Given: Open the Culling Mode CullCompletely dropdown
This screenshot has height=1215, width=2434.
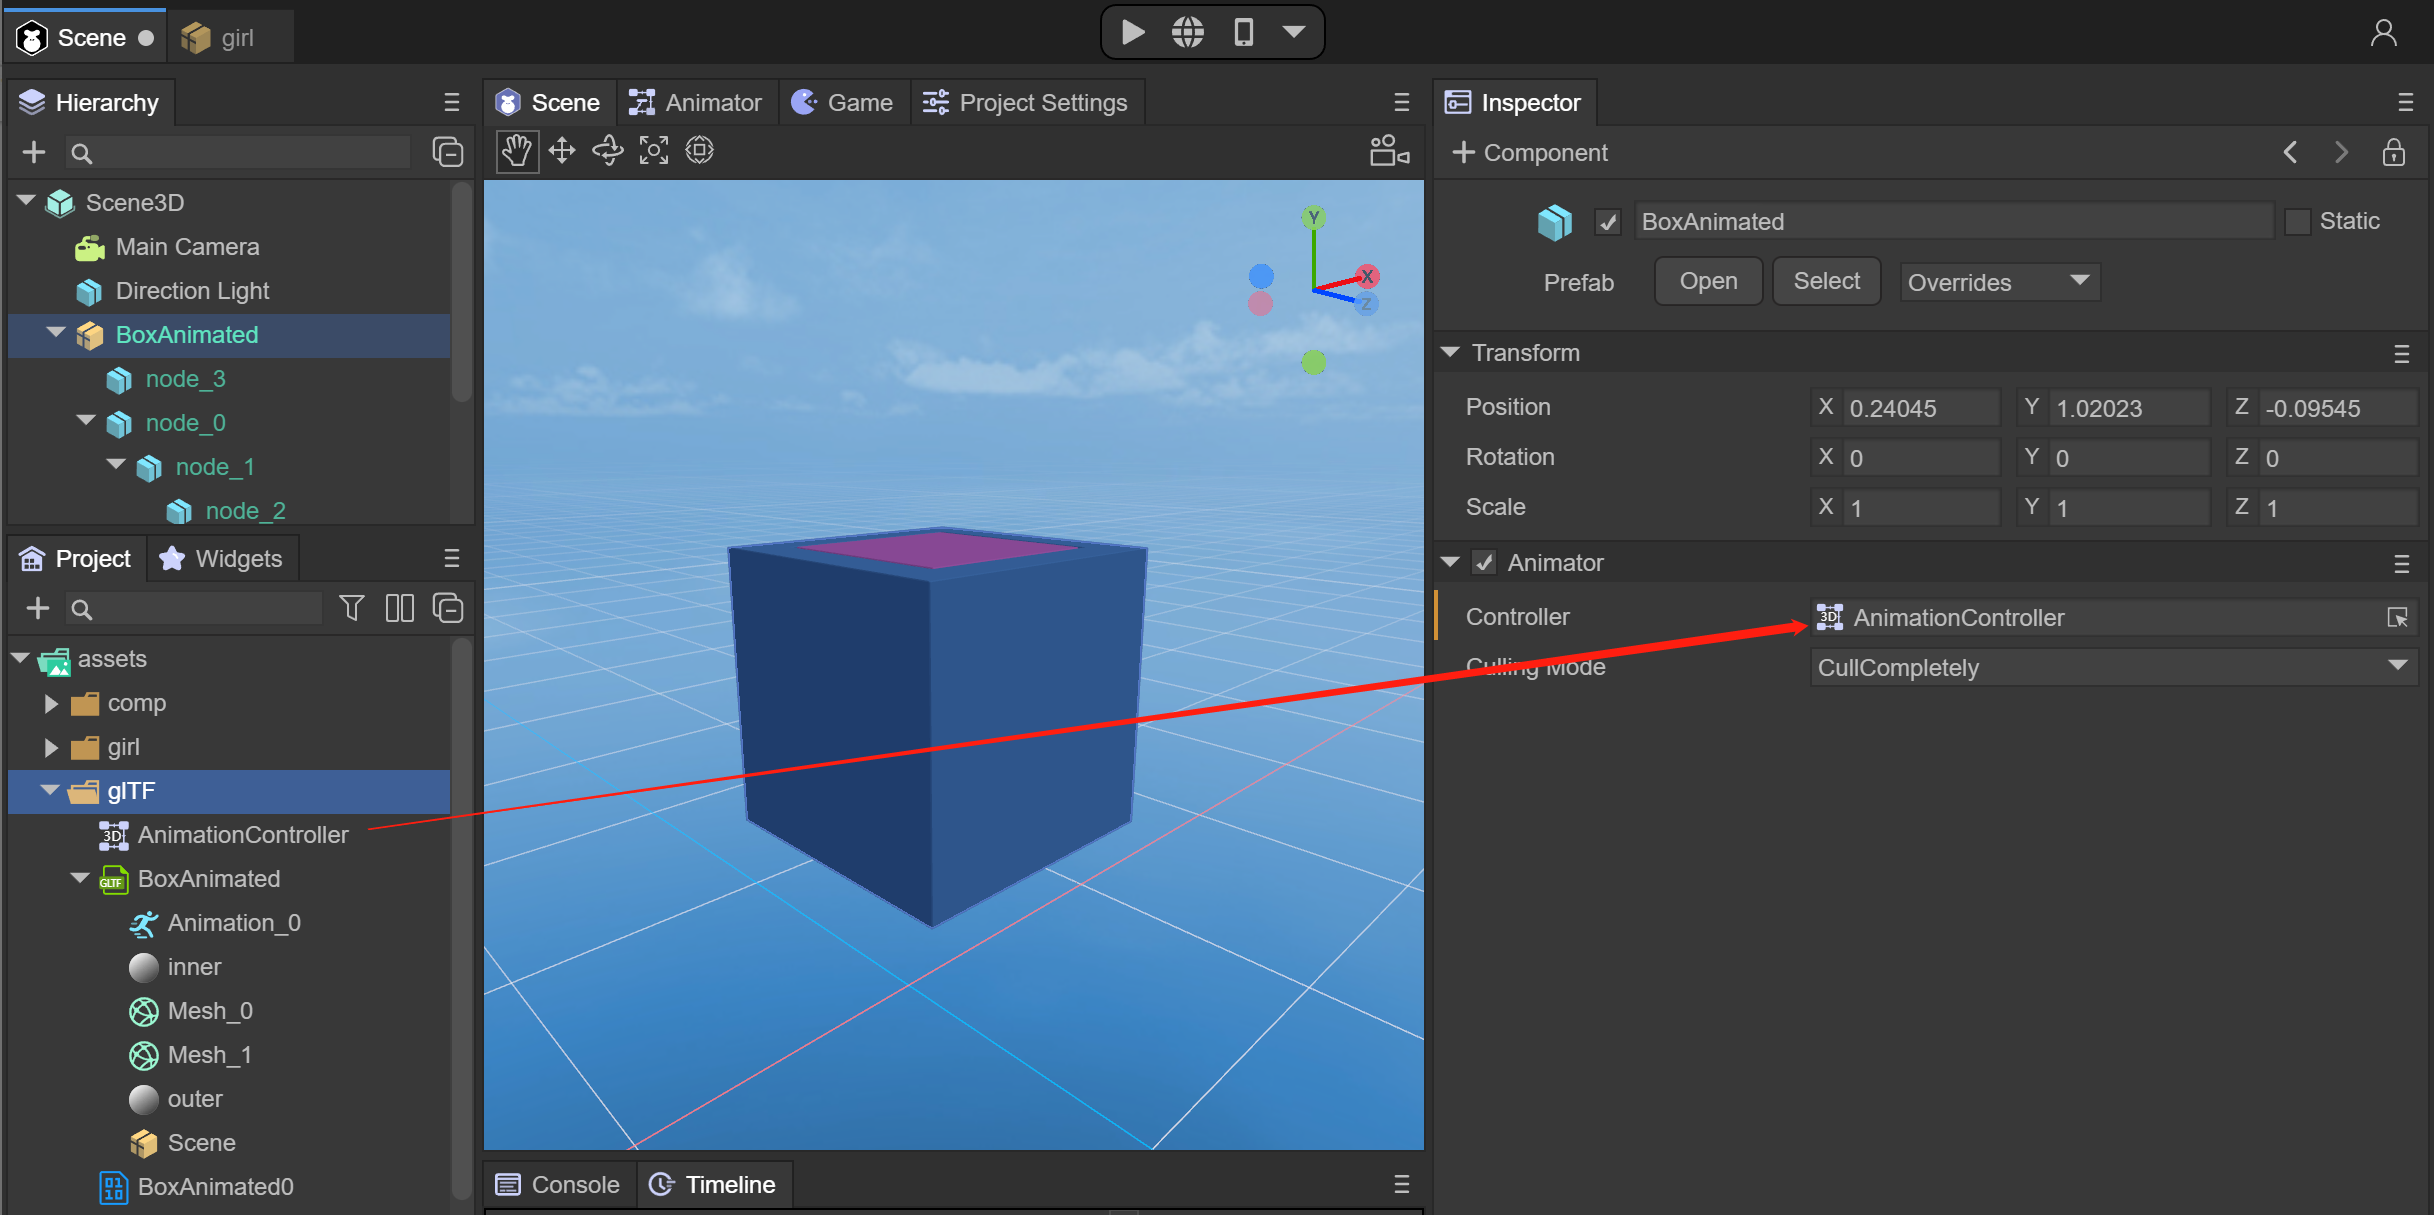Looking at the screenshot, I should [2112, 668].
